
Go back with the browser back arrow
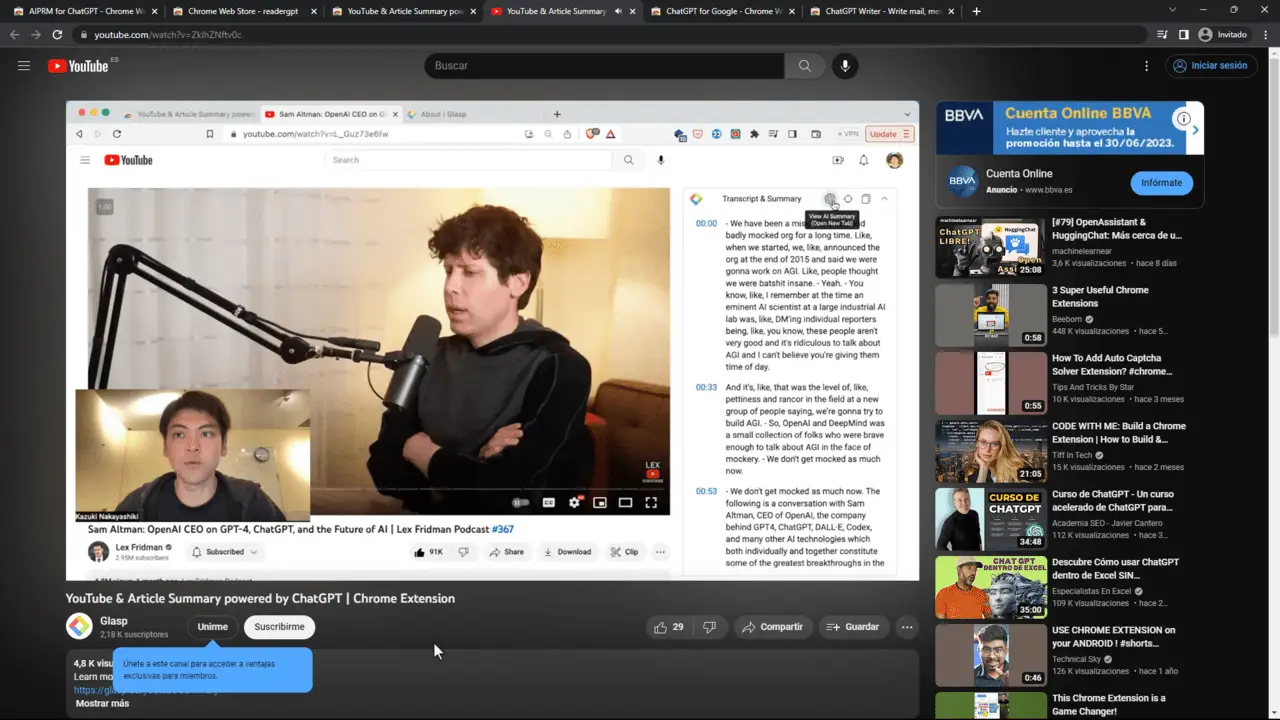pyautogui.click(x=15, y=34)
